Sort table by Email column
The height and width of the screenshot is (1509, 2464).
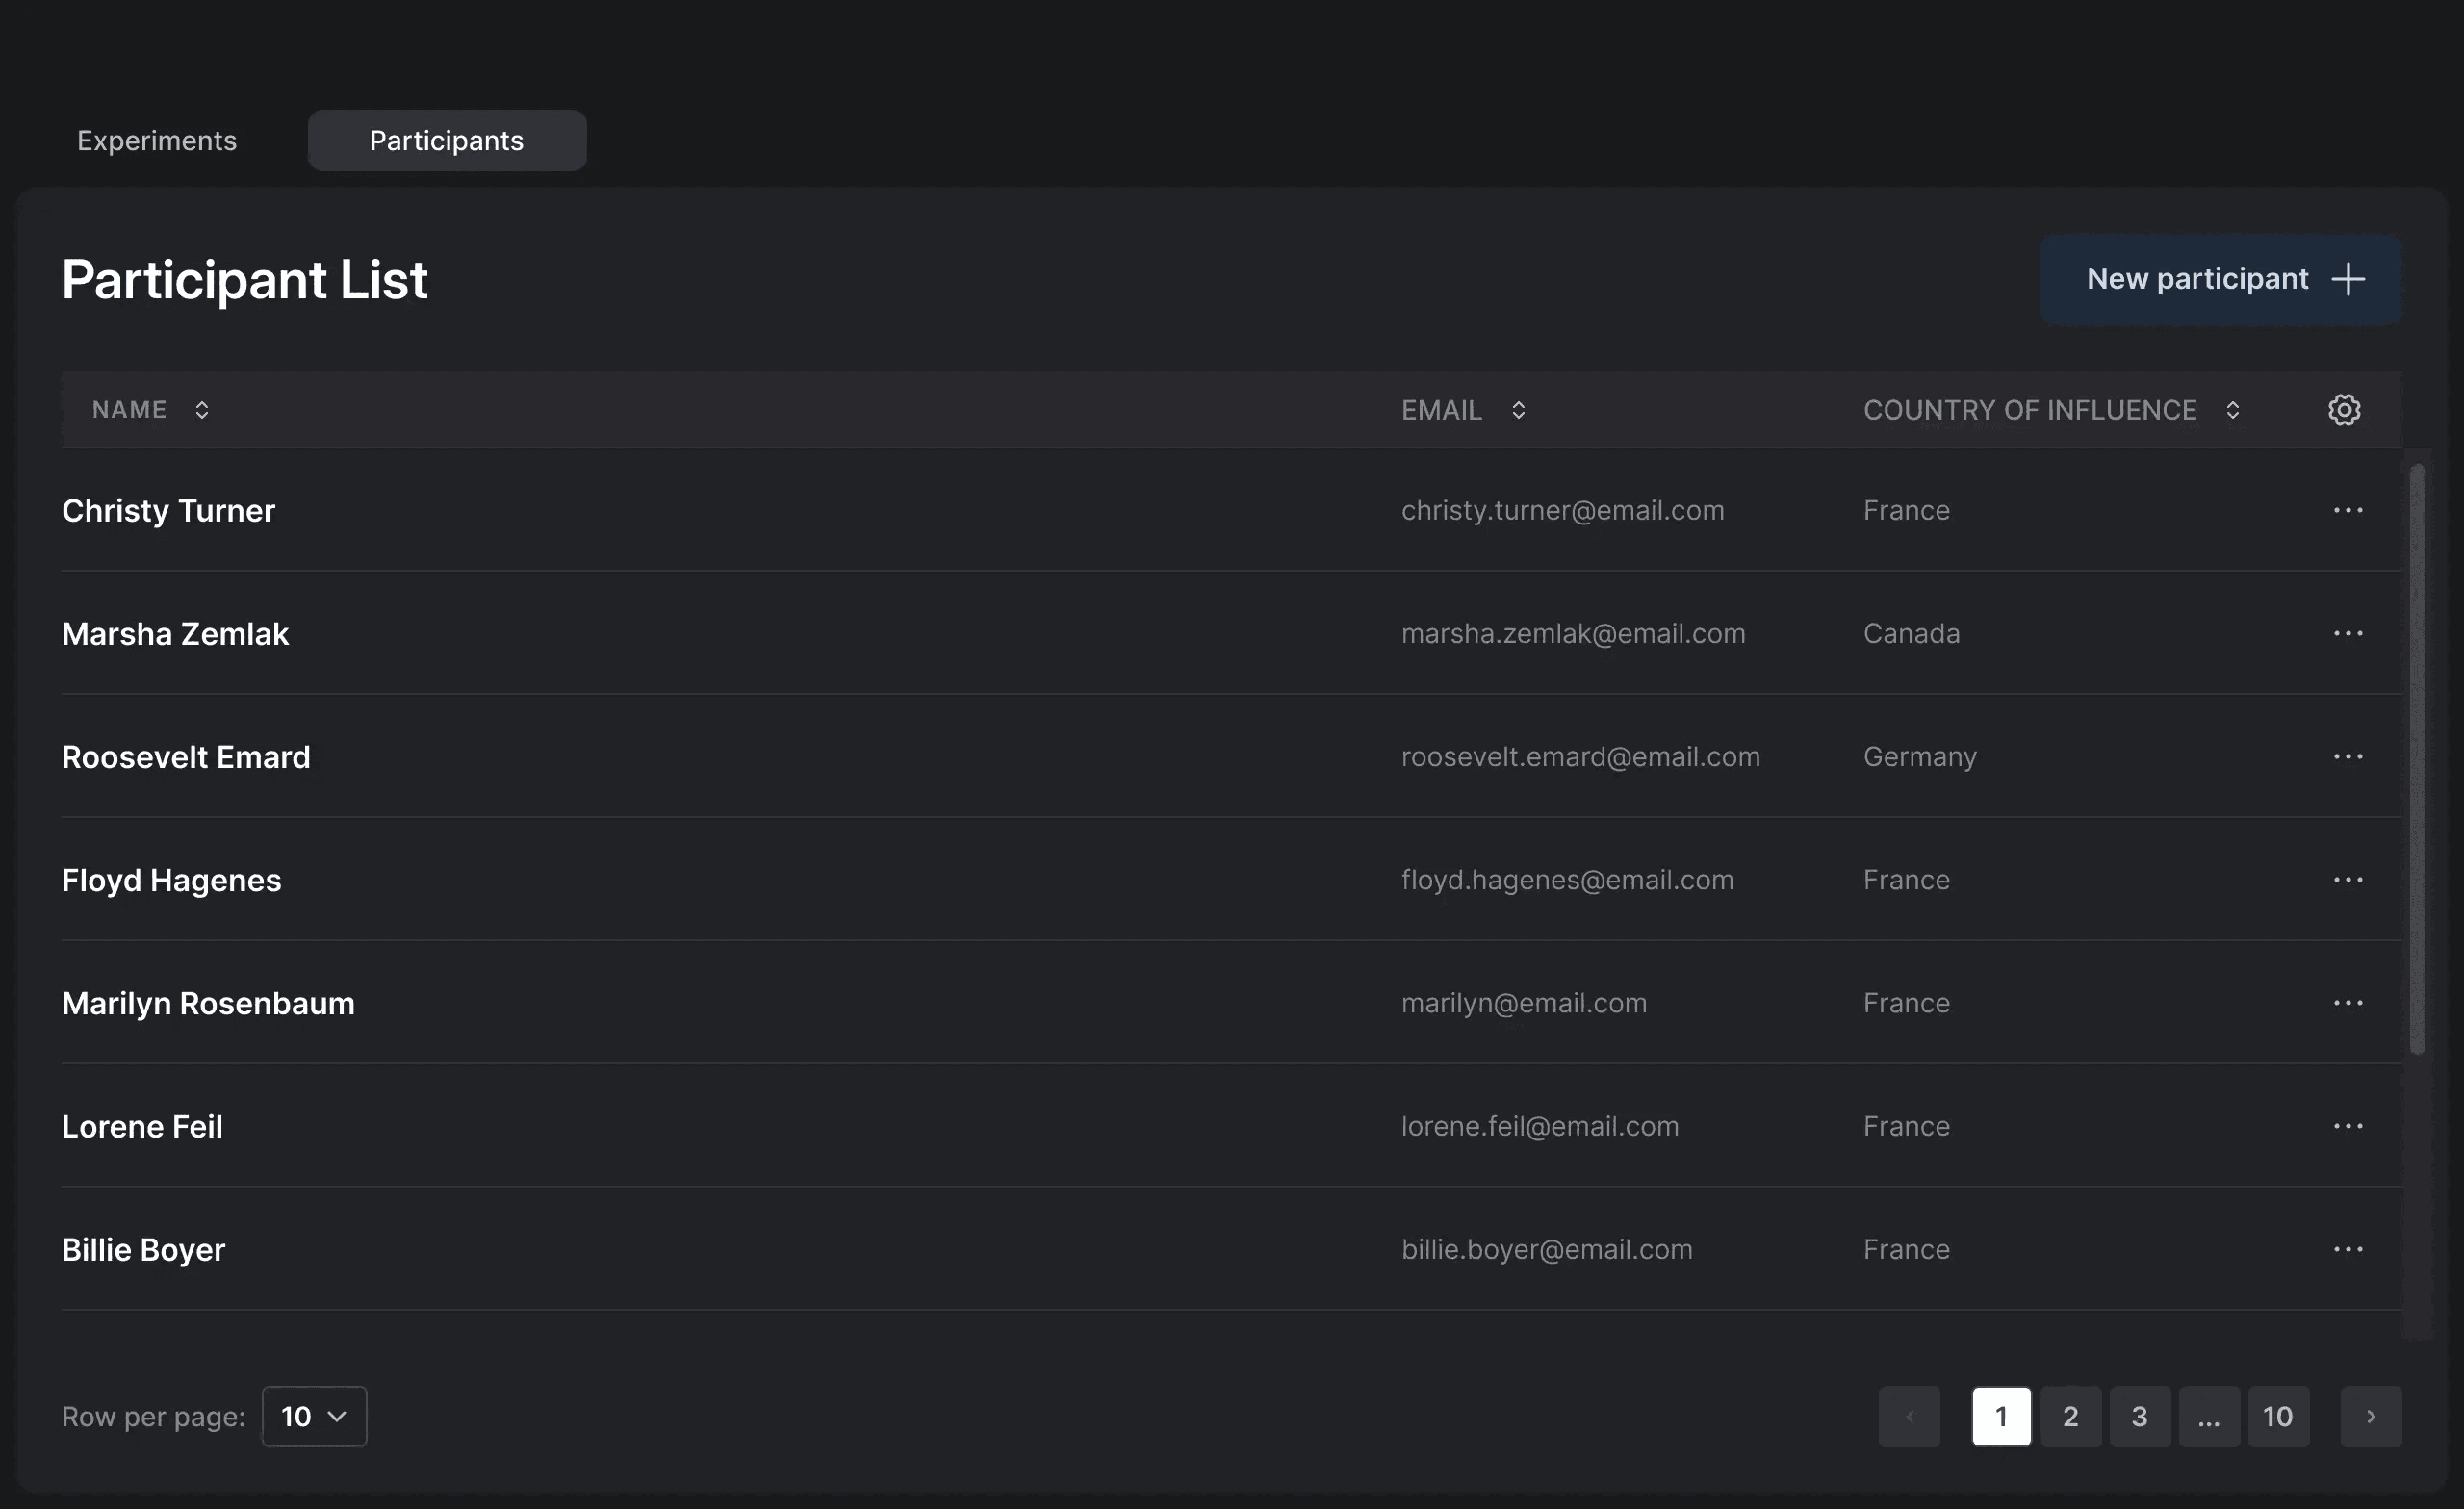[1518, 410]
